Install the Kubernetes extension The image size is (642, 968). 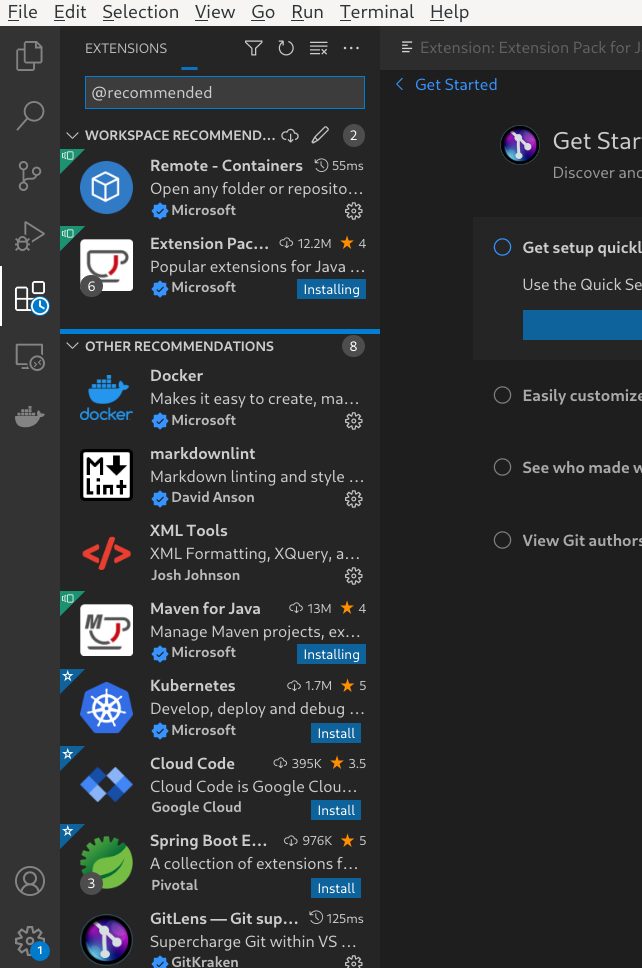[336, 733]
